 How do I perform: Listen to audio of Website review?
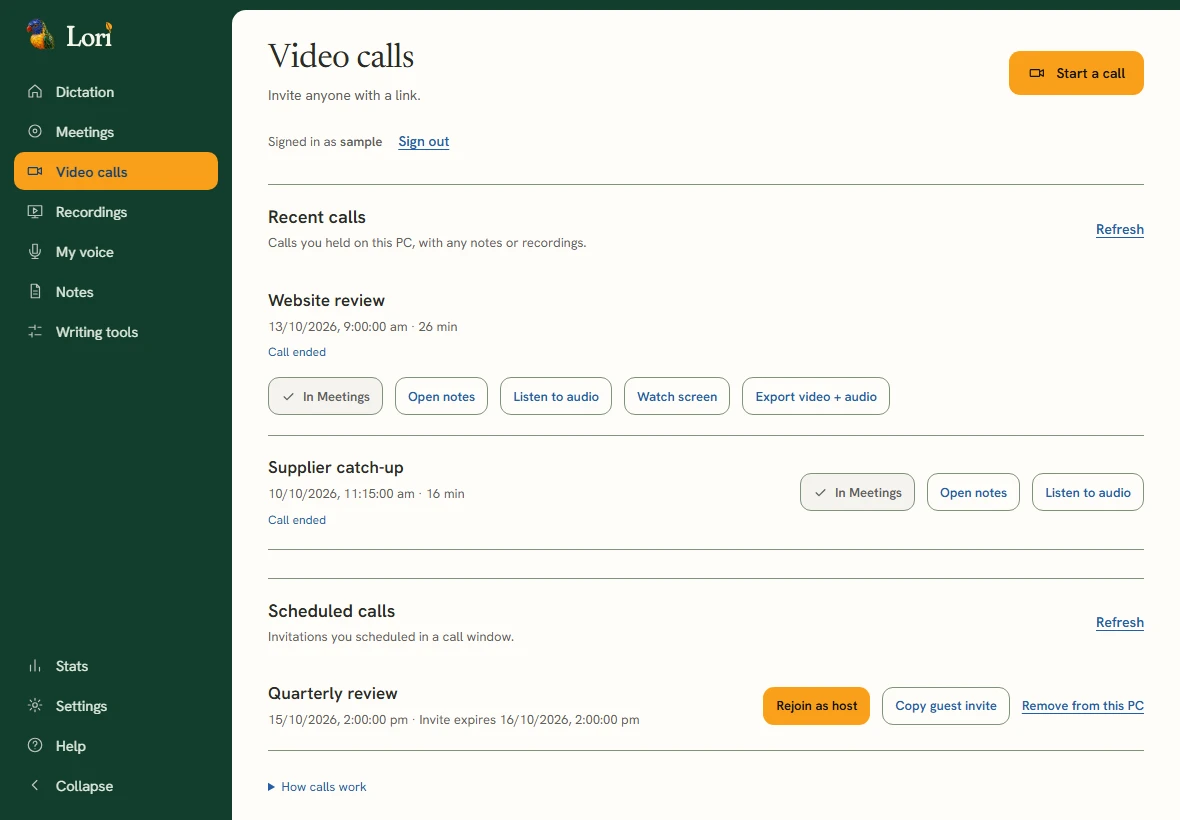556,396
